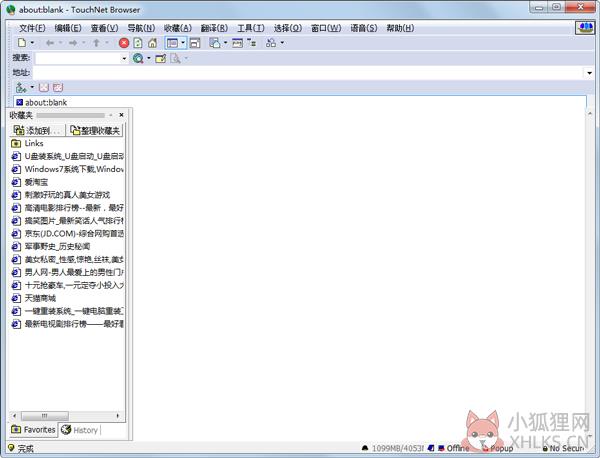Click the tab list tree icon
The width and height of the screenshot is (600, 458).
[x=251, y=43]
